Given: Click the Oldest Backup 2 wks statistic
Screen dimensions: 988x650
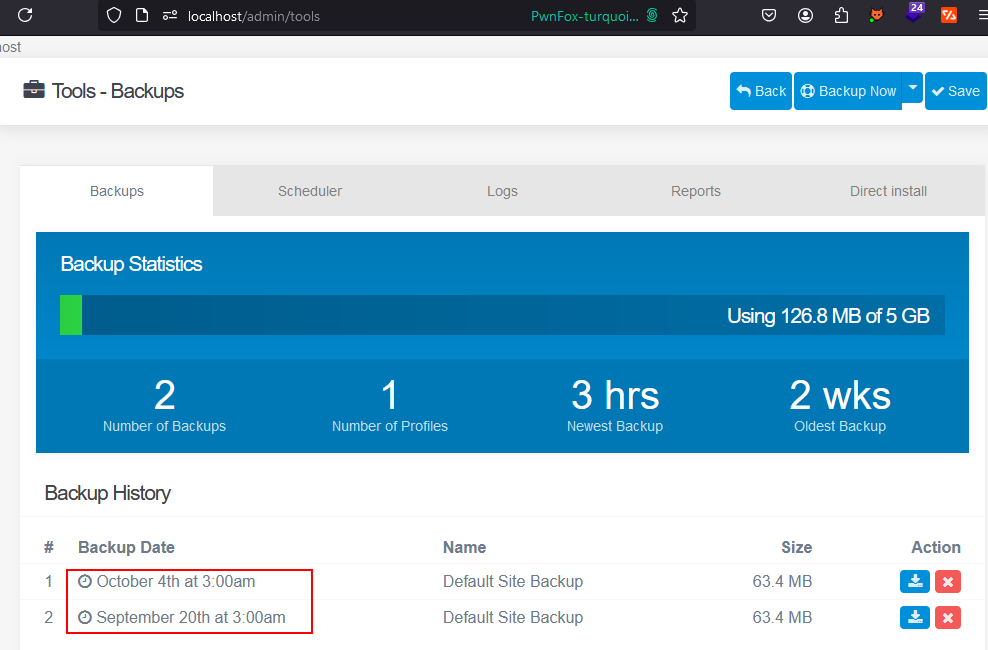Looking at the screenshot, I should tap(840, 405).
